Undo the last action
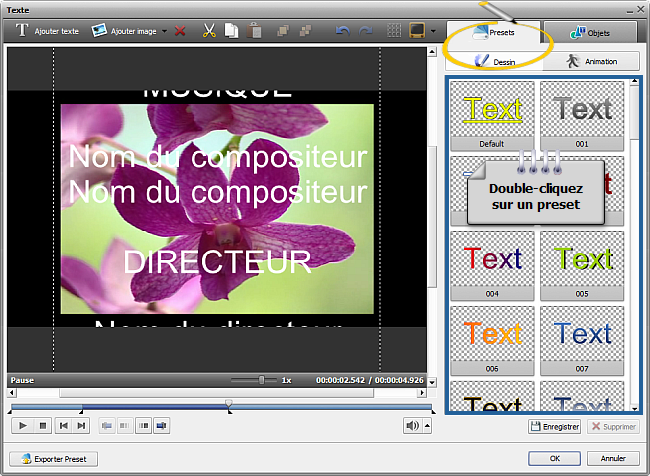 342,31
